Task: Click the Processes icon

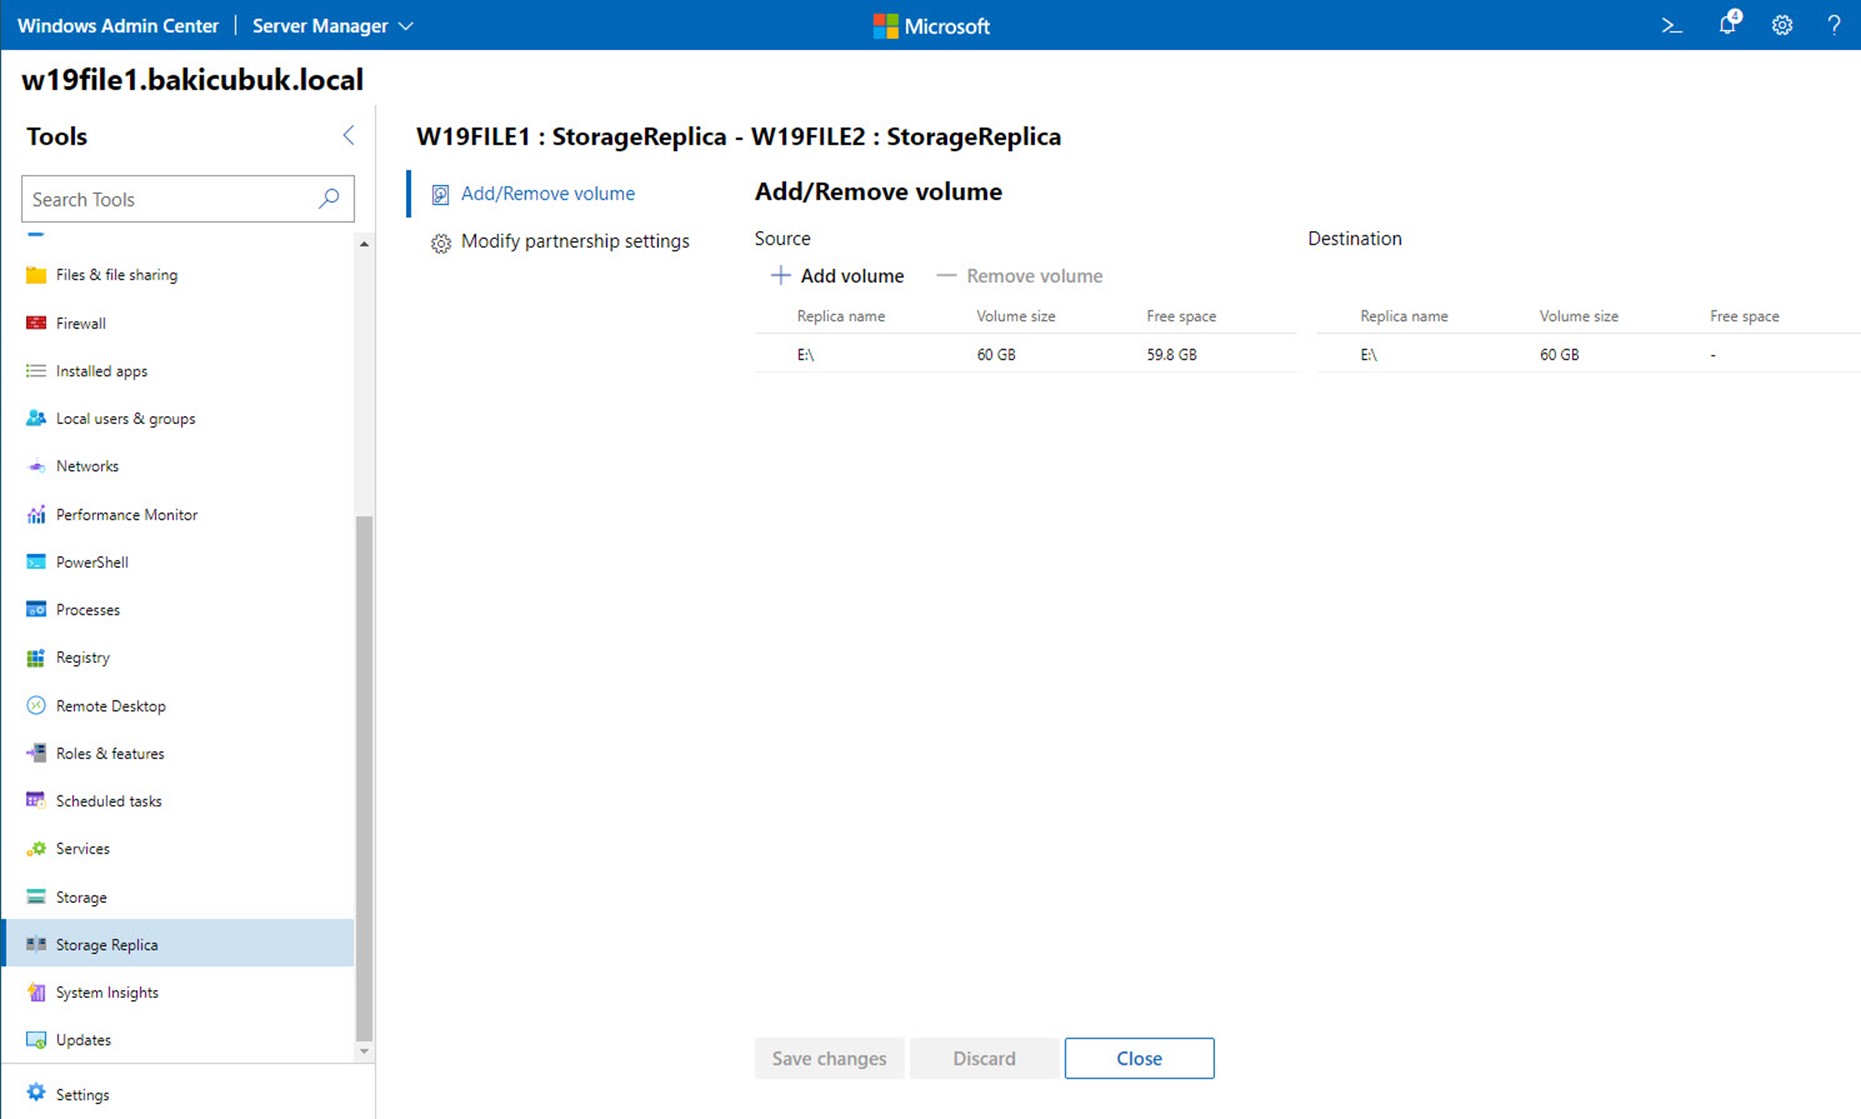Action: pyautogui.click(x=36, y=609)
